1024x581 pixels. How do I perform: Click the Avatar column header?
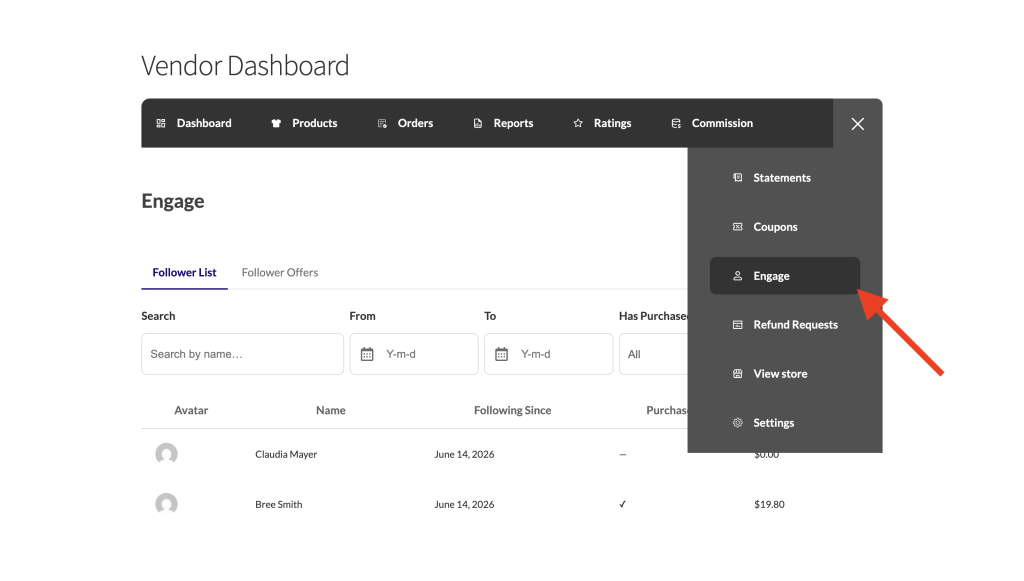(191, 410)
